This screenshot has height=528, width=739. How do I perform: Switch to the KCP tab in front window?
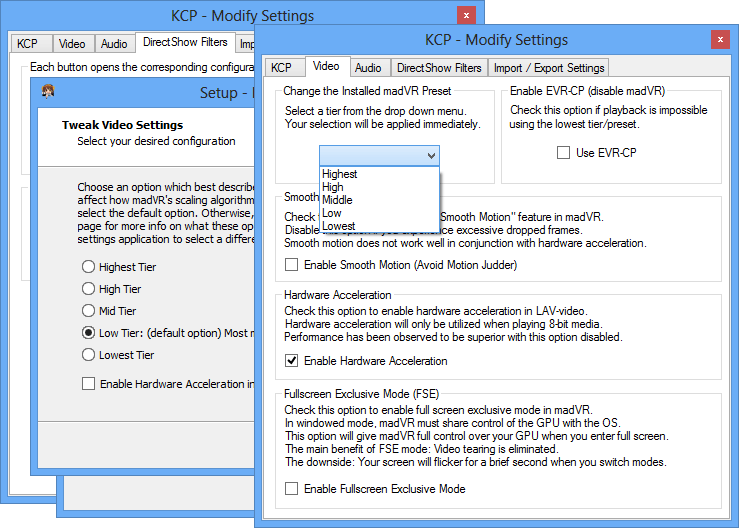click(282, 68)
